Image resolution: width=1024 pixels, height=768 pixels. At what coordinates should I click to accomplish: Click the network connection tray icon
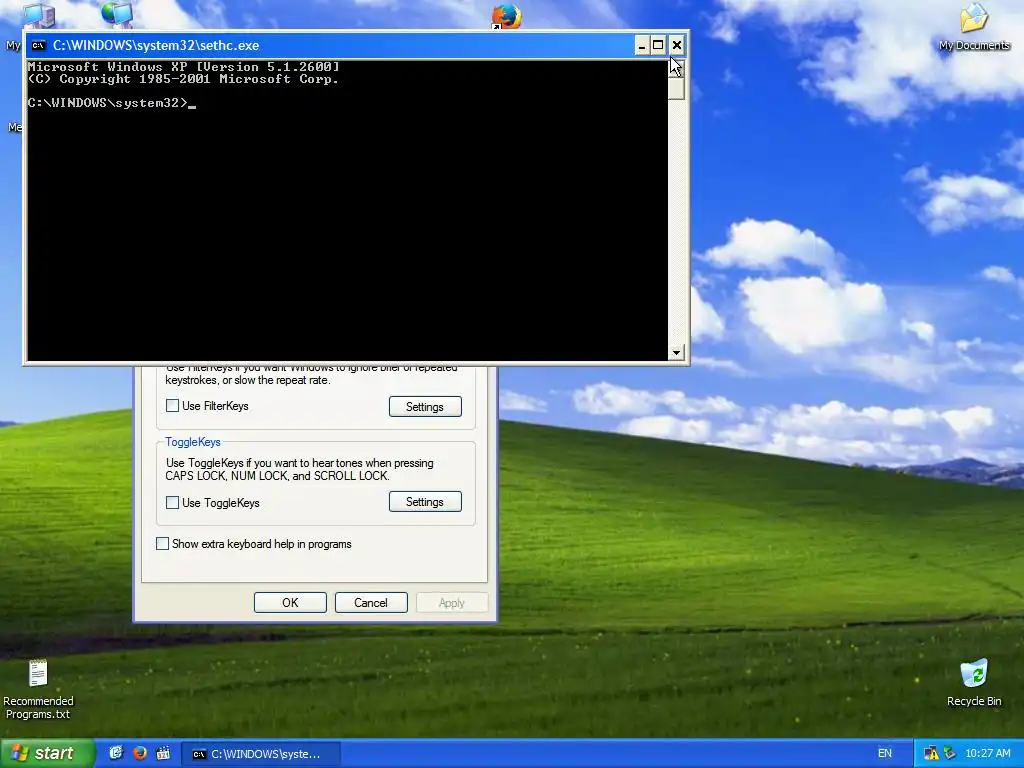(x=949, y=753)
